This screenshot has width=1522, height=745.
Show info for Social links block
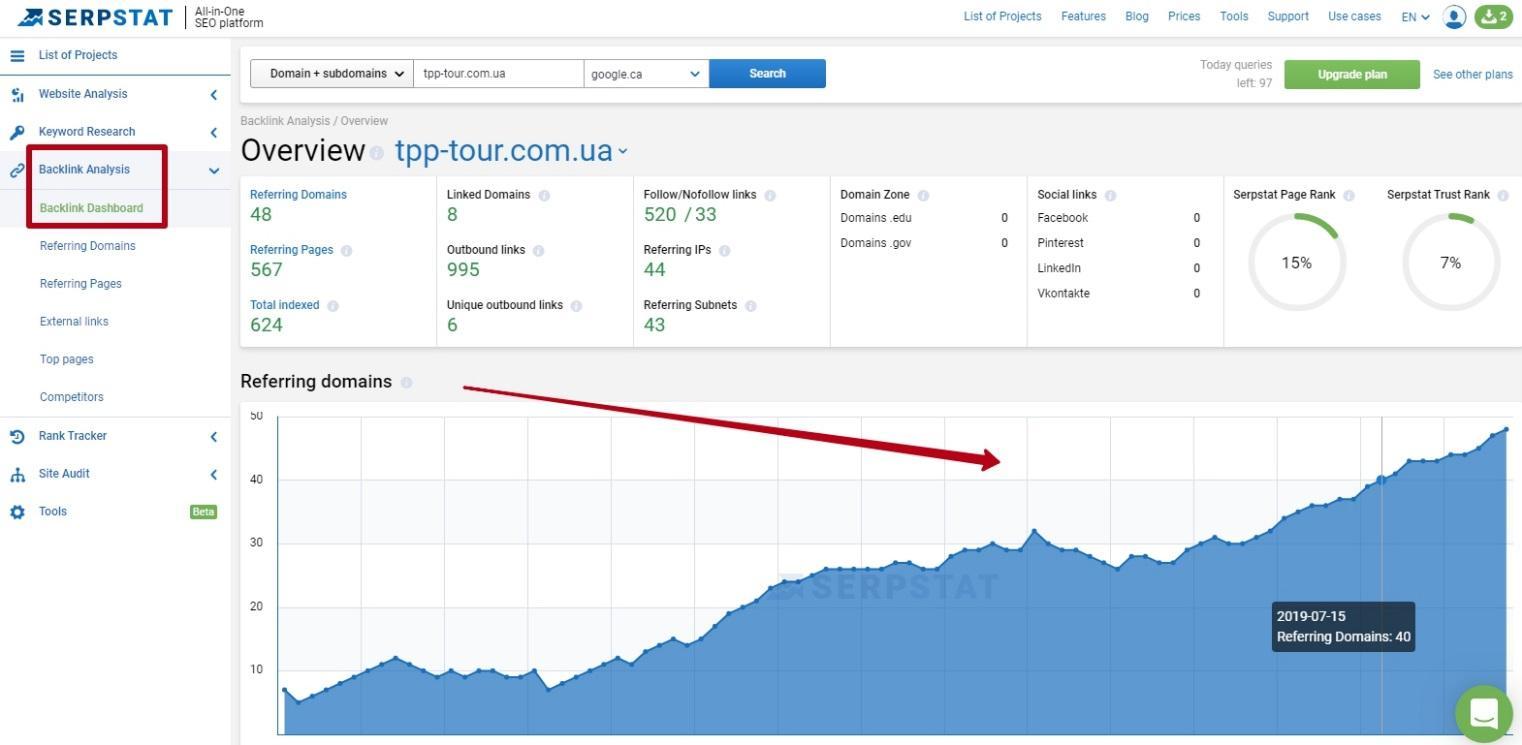(1110, 195)
